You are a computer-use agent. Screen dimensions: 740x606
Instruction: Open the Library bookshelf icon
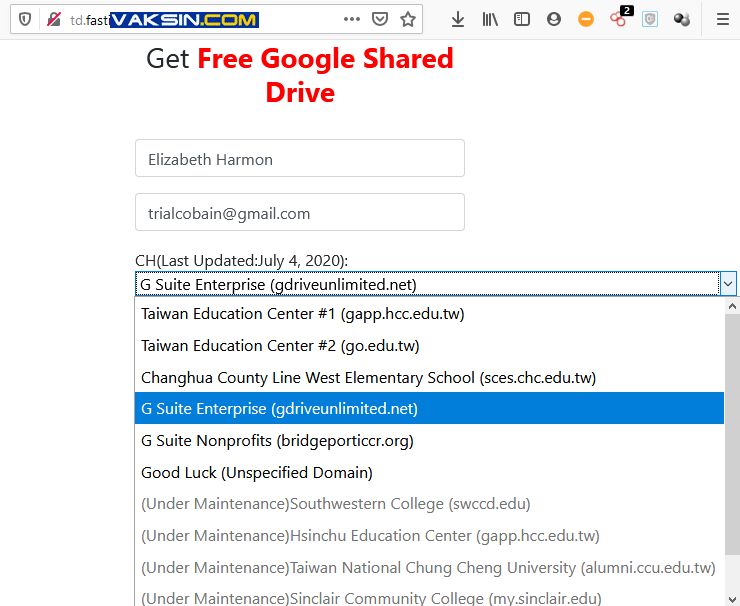click(x=490, y=19)
